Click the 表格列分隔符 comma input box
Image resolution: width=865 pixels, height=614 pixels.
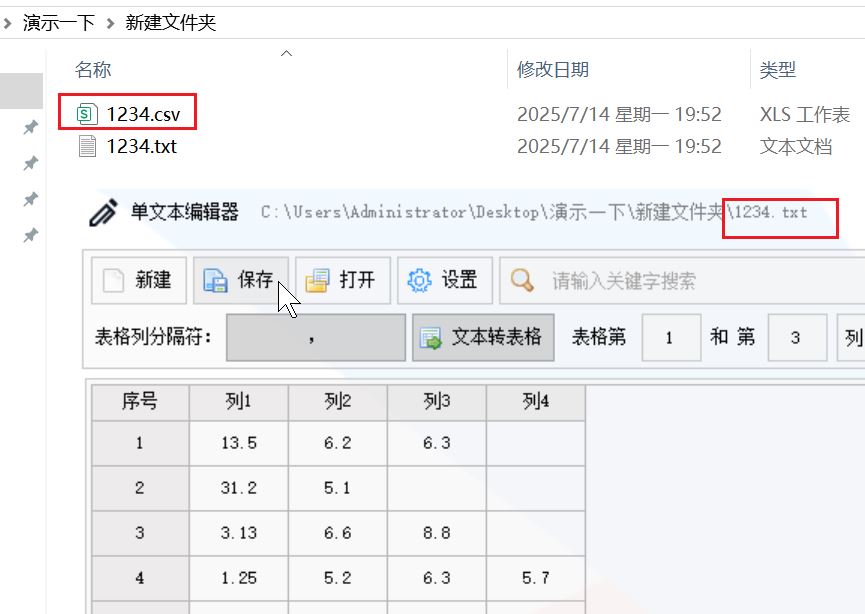coord(315,338)
